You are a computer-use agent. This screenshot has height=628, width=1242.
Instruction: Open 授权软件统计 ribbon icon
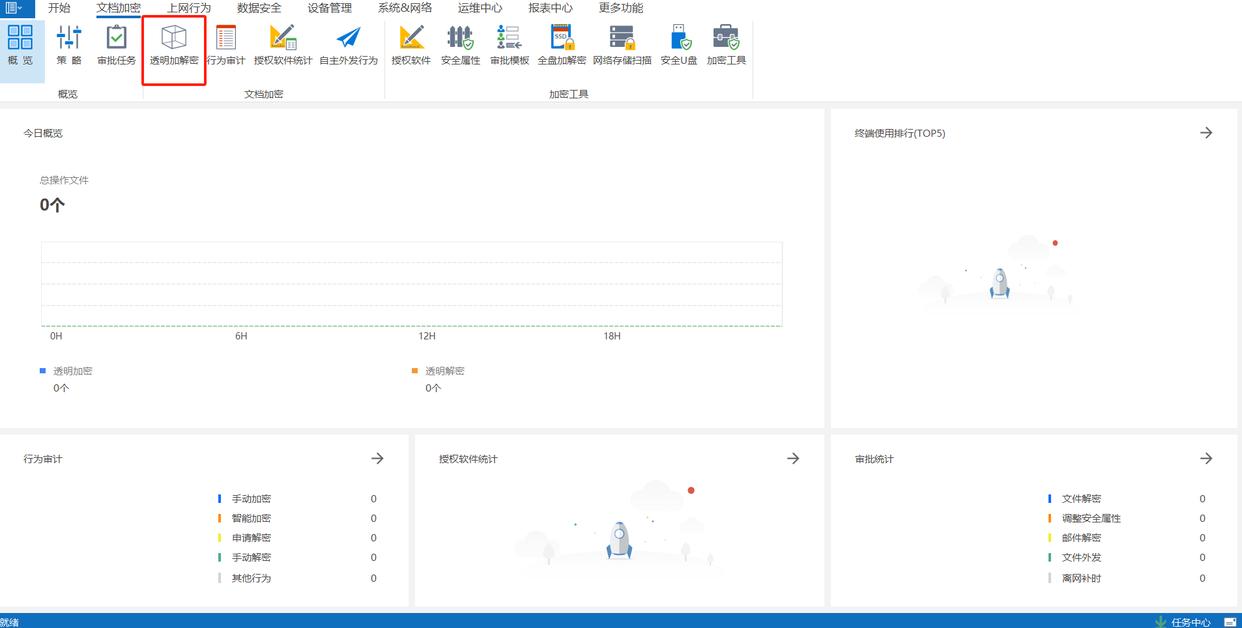tap(283, 45)
